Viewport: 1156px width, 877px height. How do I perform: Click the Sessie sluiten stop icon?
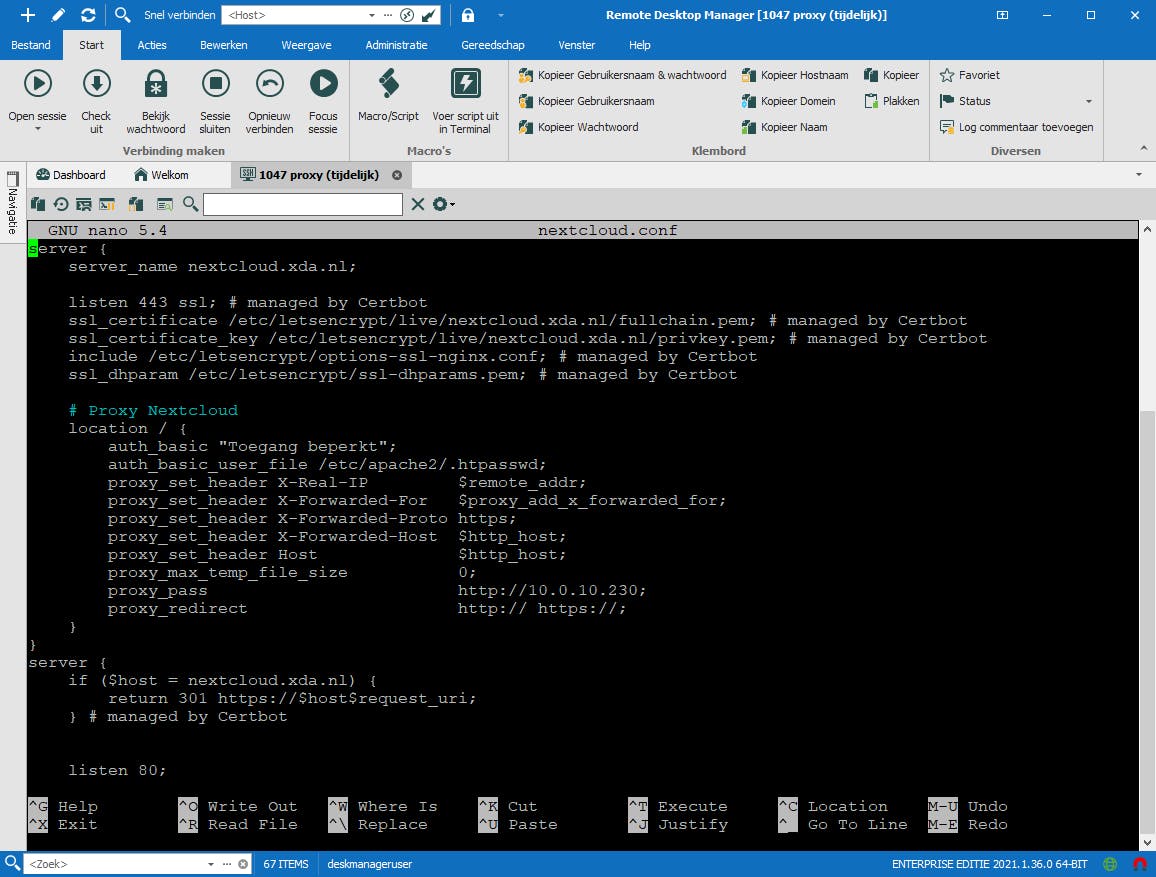pyautogui.click(x=215, y=84)
